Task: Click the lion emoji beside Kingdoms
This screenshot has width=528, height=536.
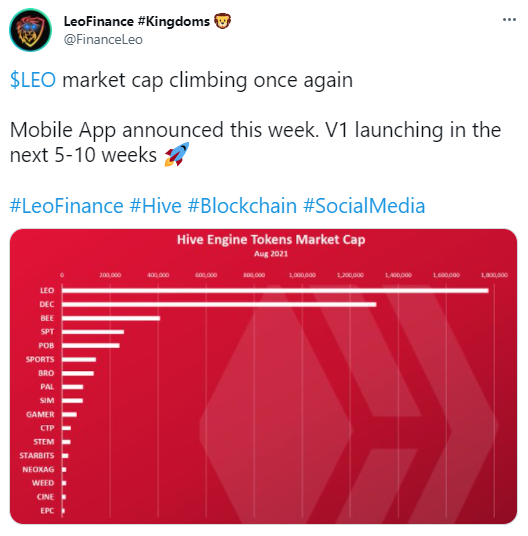Action: (x=222, y=21)
